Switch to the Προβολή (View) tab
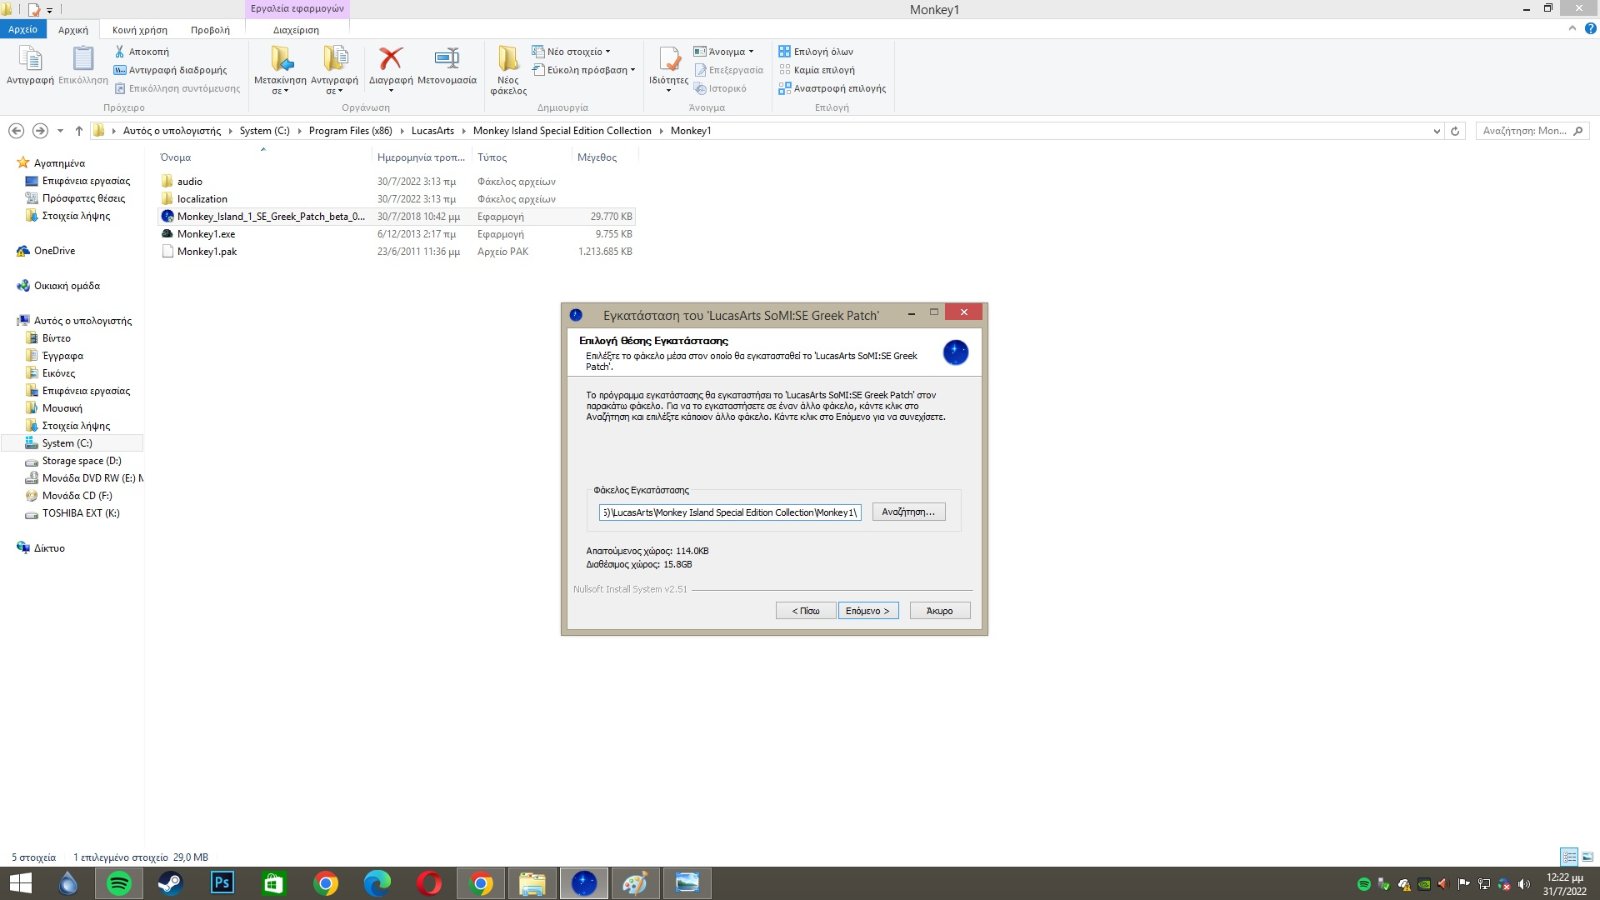The width and height of the screenshot is (1600, 900). click(x=210, y=30)
